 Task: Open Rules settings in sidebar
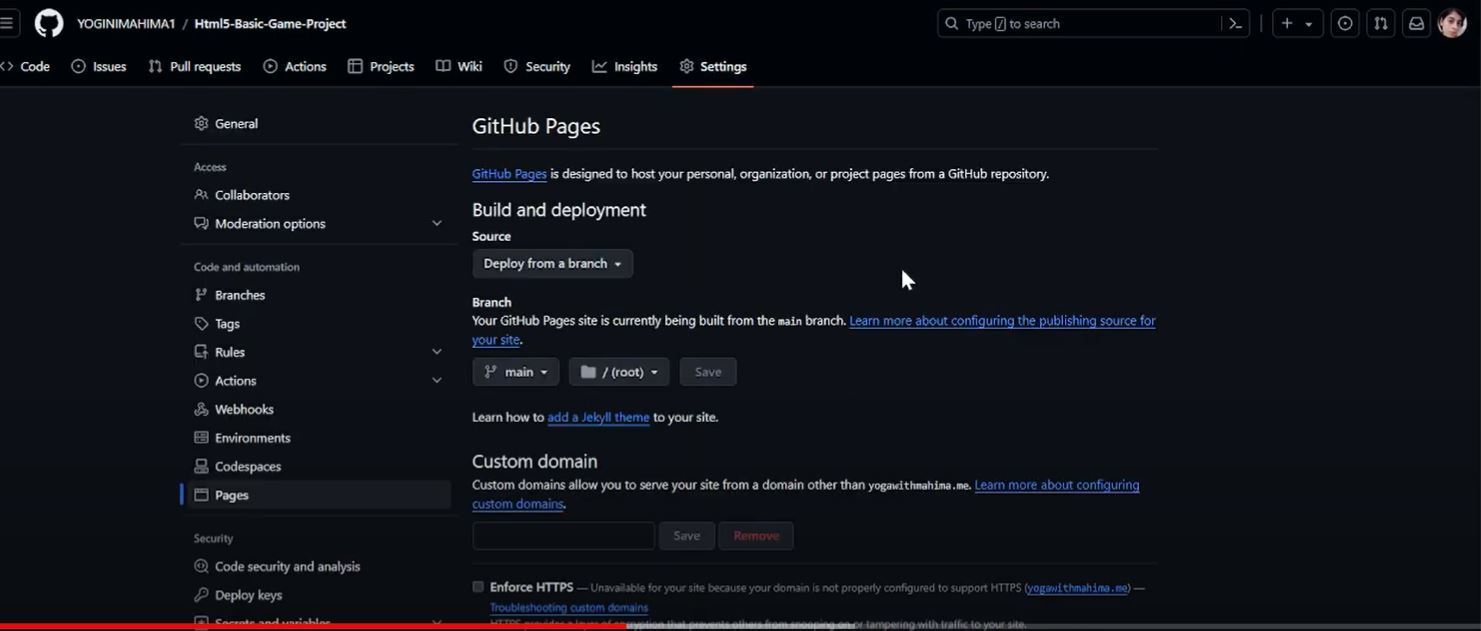[230, 352]
